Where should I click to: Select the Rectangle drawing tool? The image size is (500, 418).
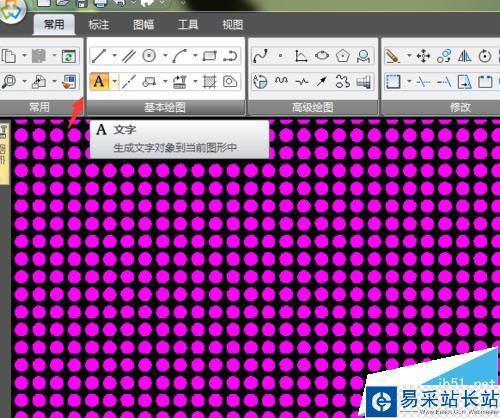[x=210, y=56]
